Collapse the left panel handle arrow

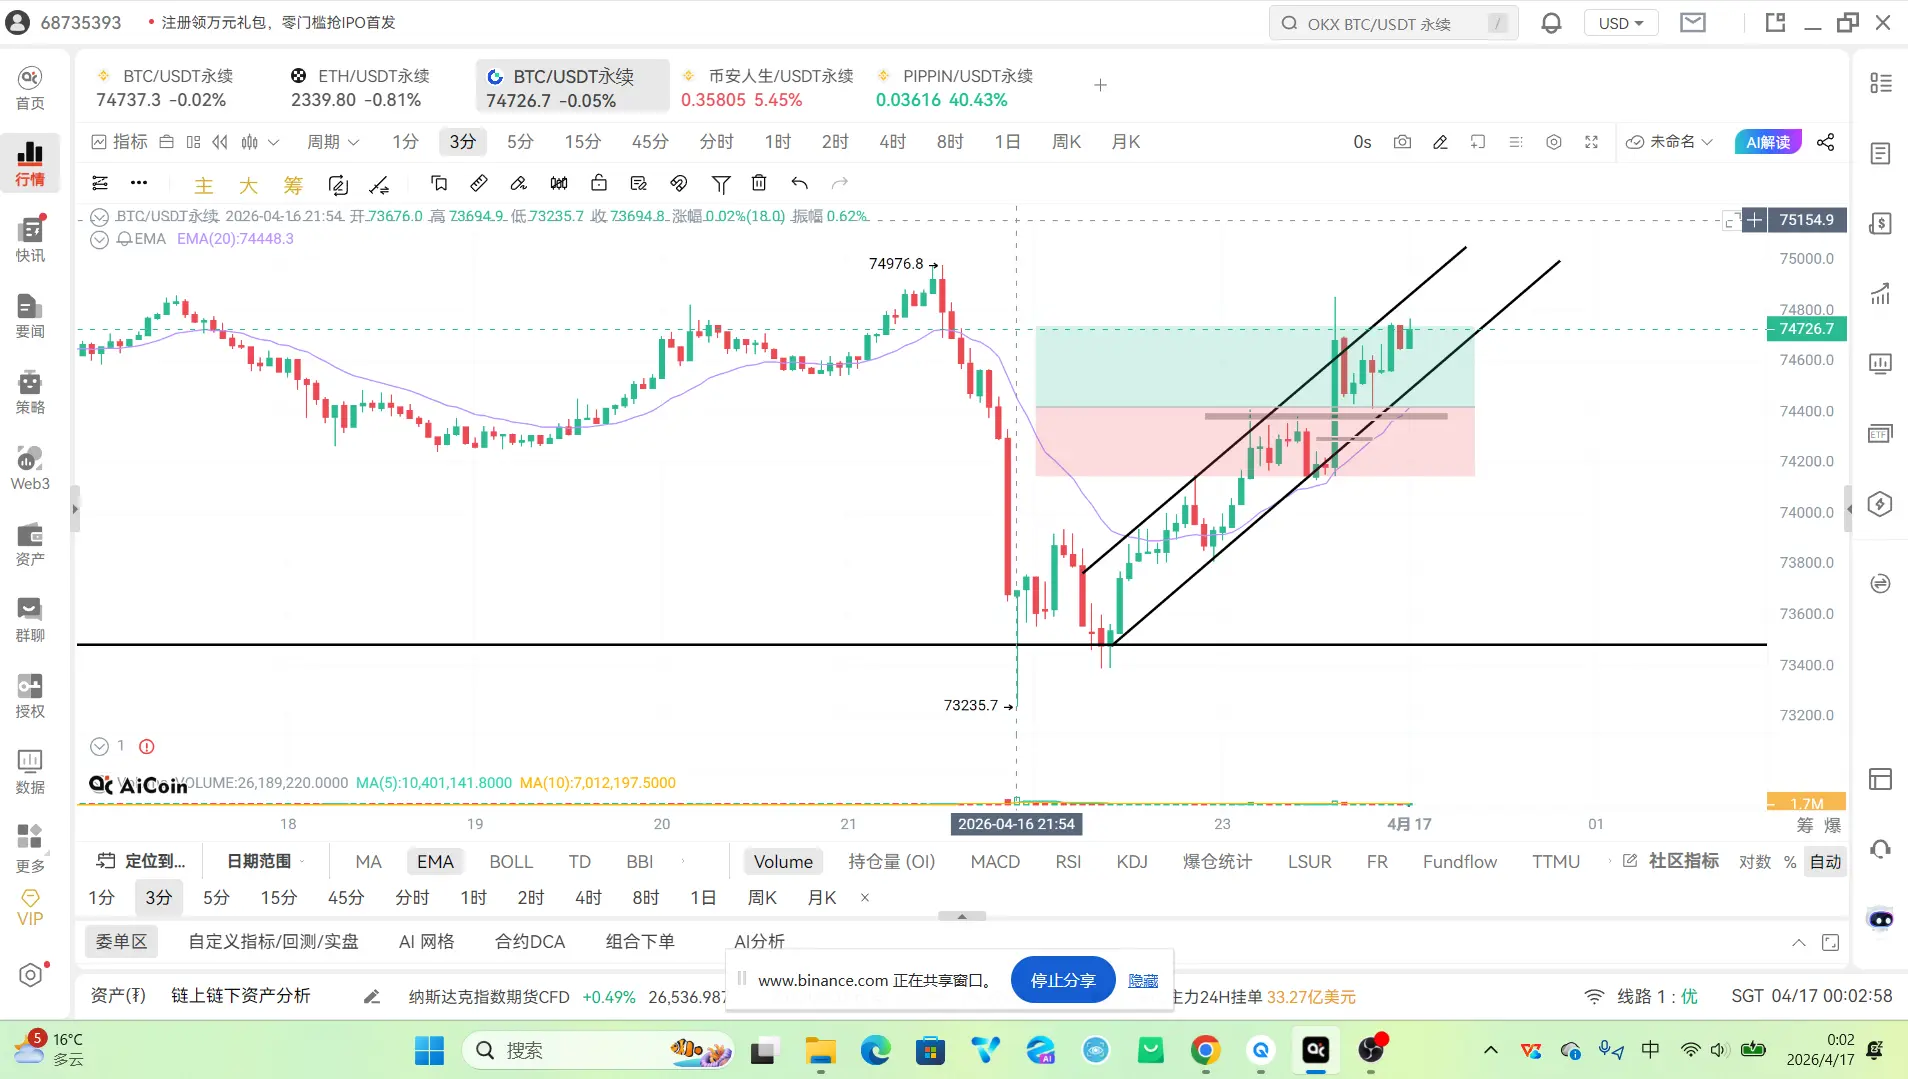point(74,509)
